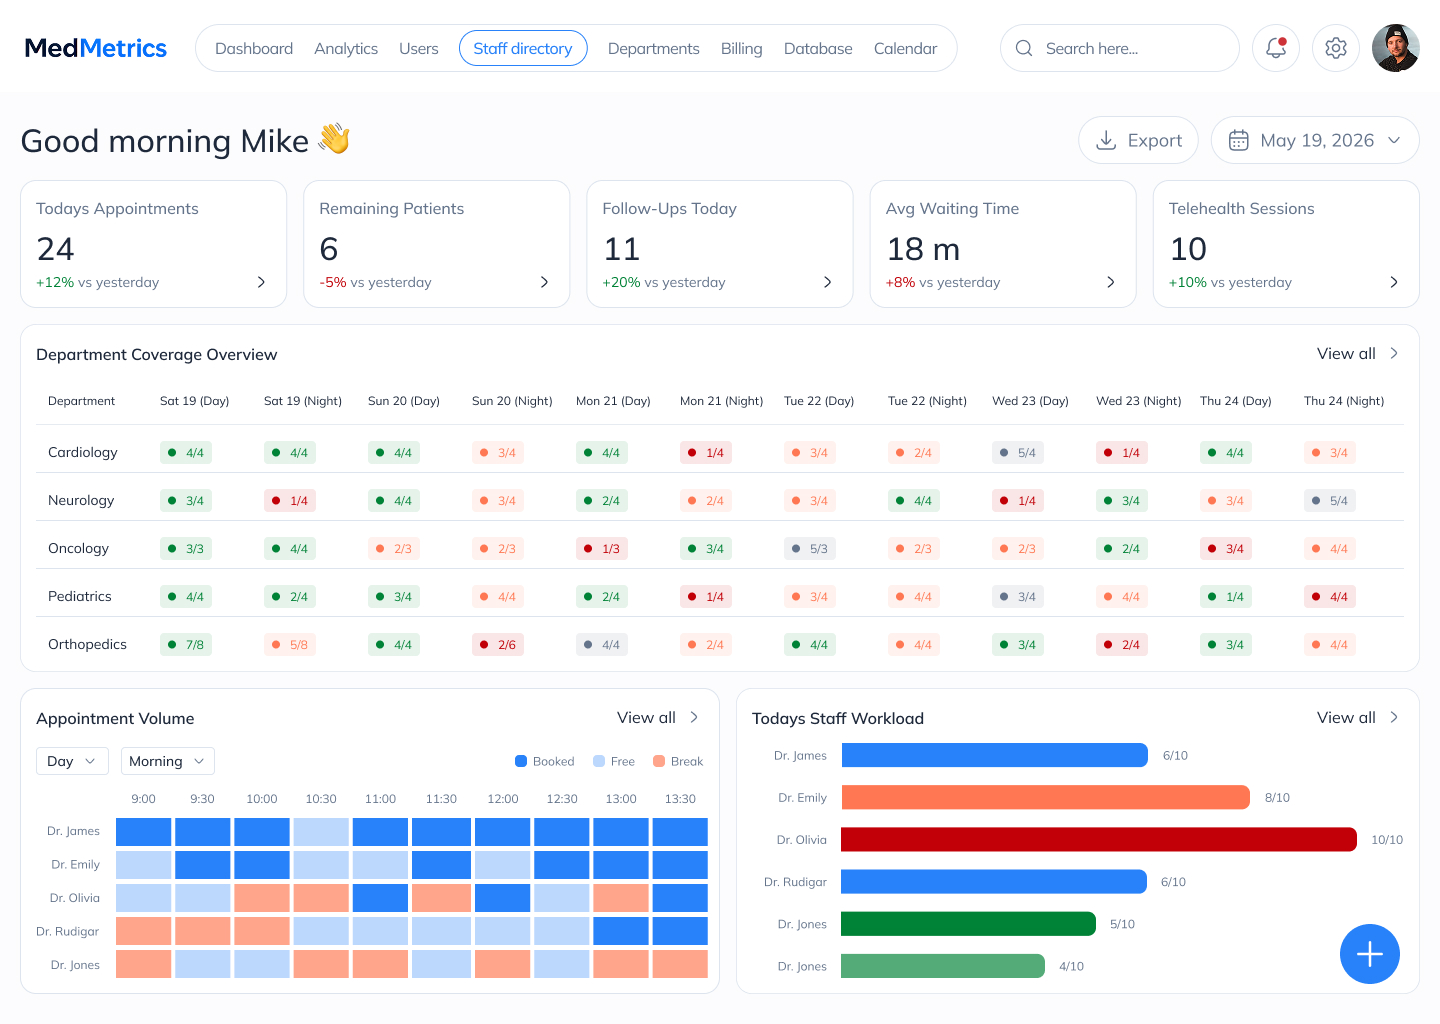Open the Users tab
1440x1024 pixels.
418,48
